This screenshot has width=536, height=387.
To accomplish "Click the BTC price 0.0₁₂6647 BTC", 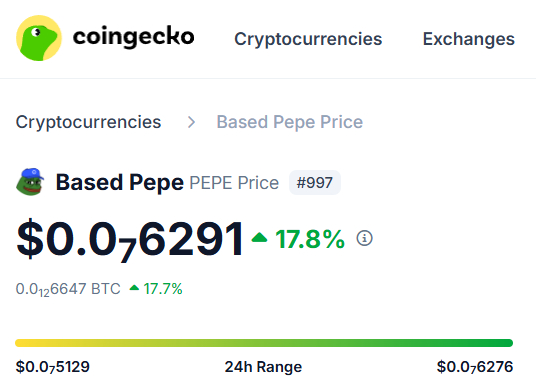I will point(68,289).
